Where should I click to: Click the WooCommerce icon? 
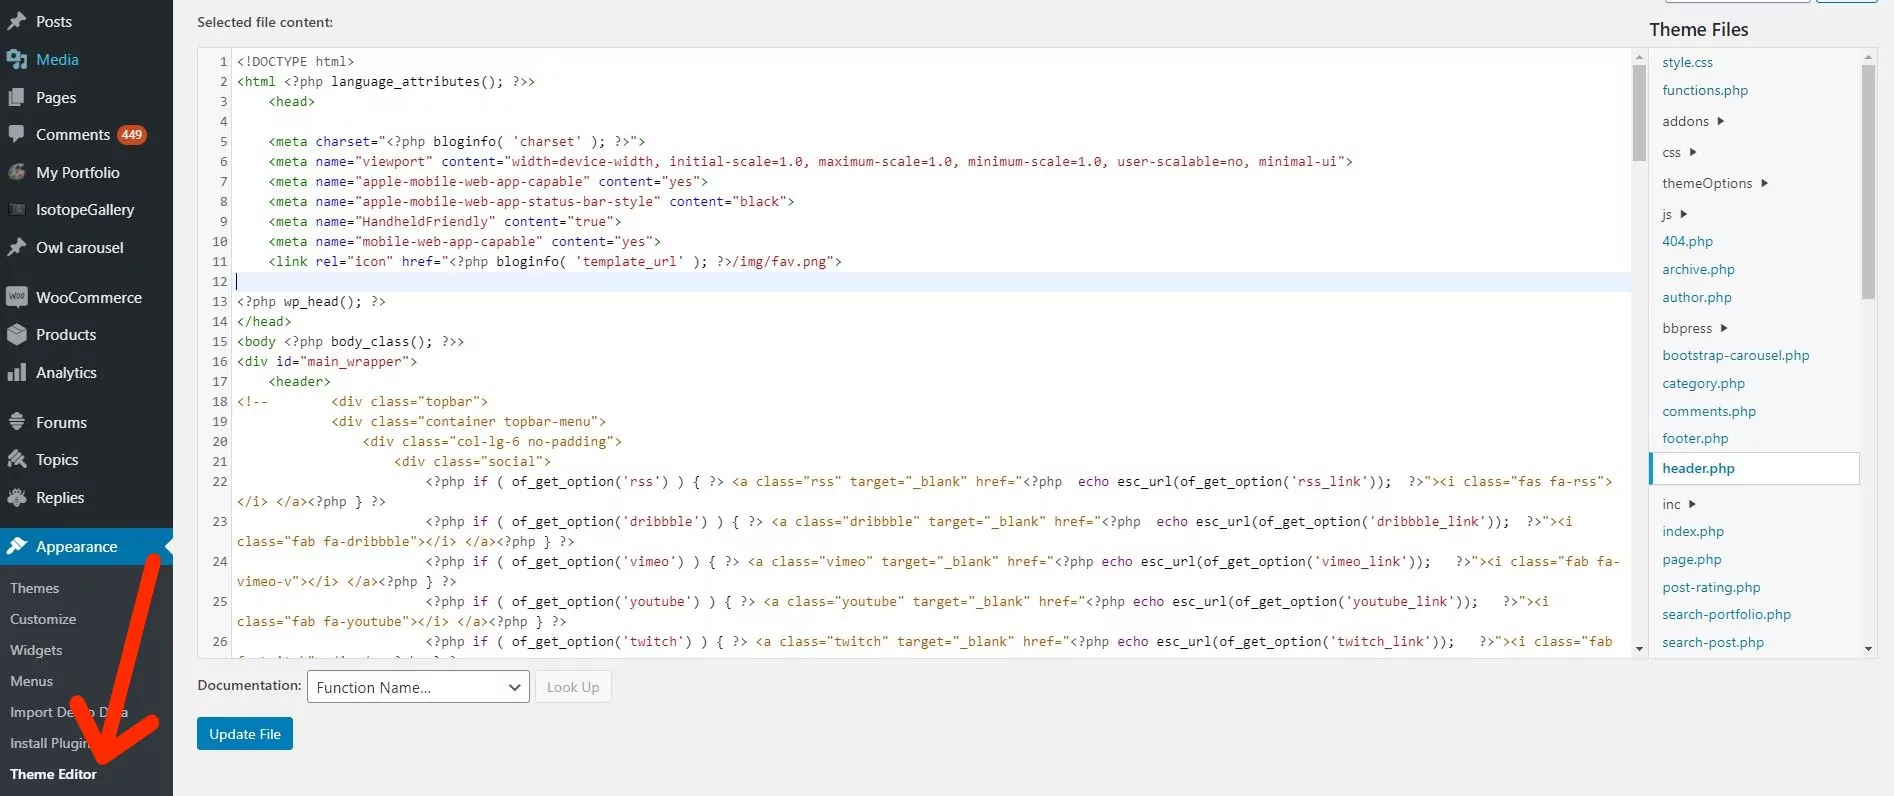[16, 297]
